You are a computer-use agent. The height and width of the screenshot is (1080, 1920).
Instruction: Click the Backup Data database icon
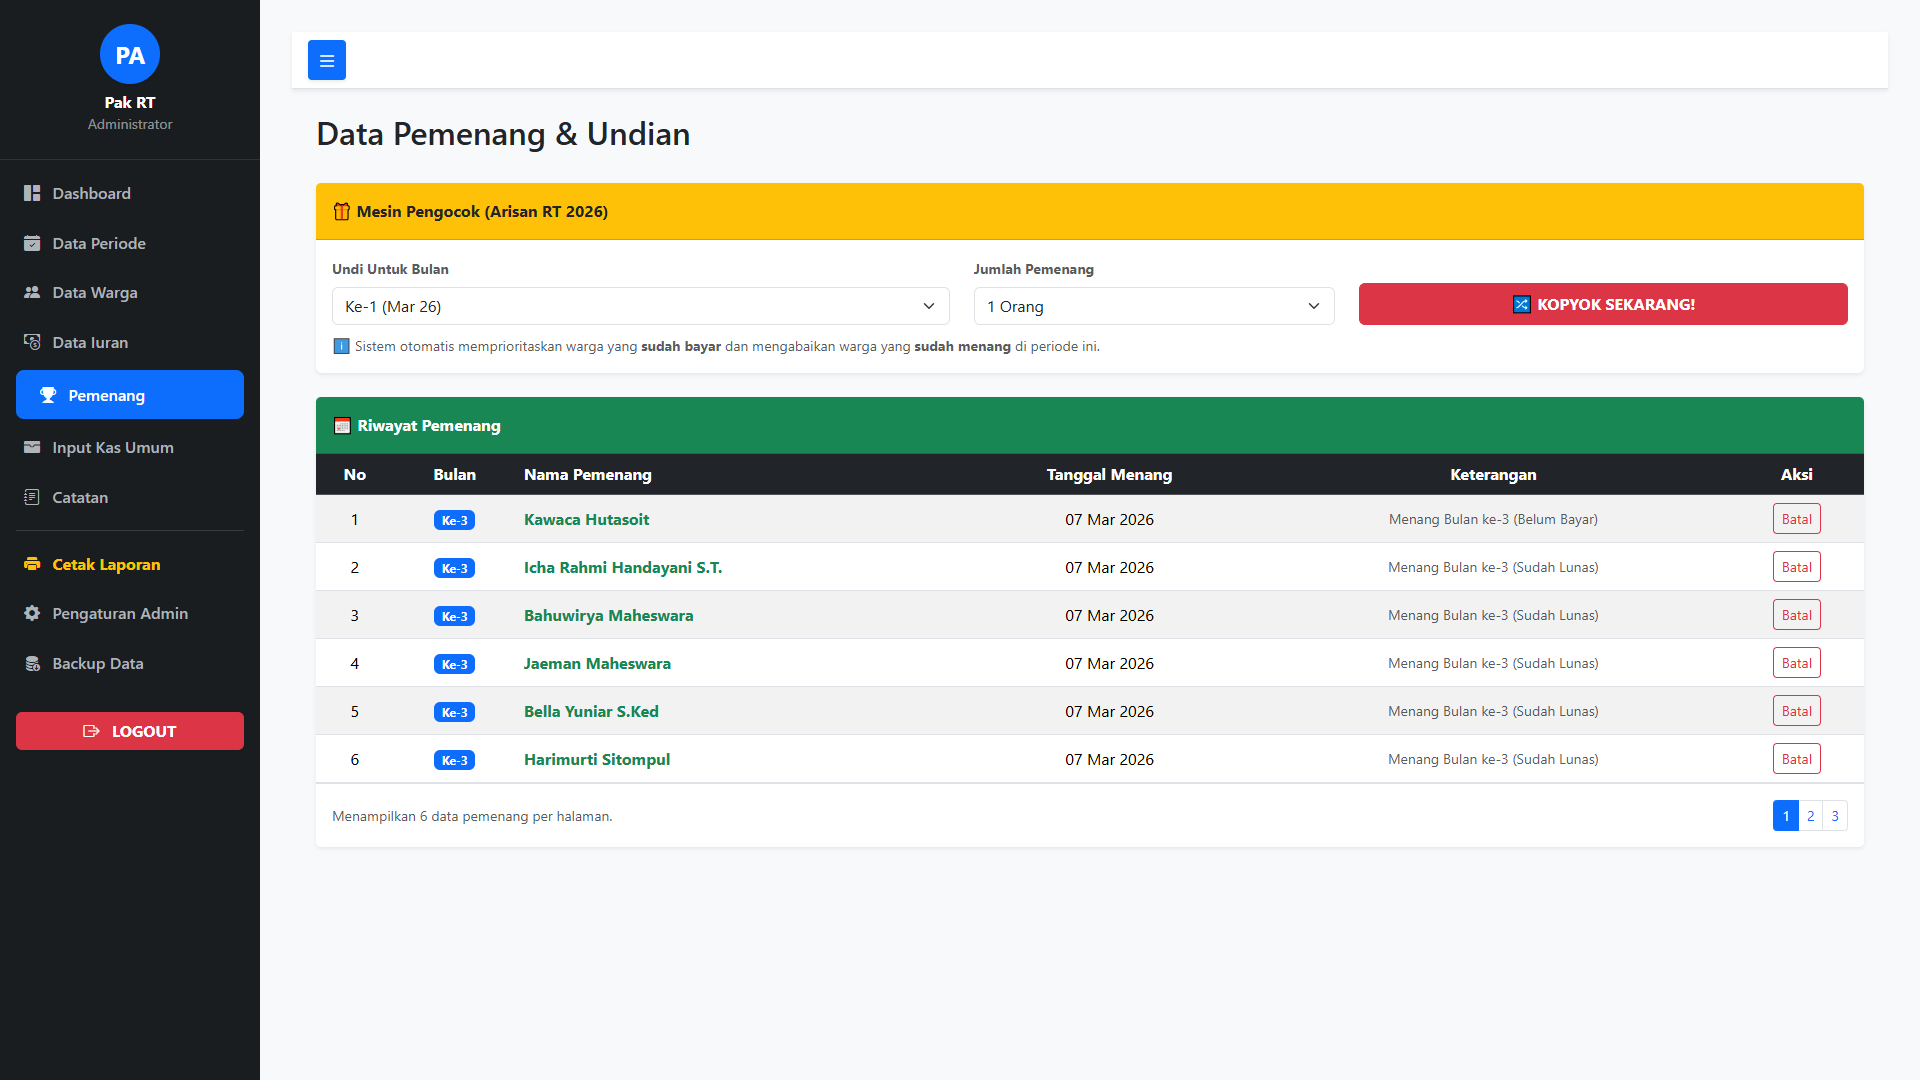pos(32,663)
